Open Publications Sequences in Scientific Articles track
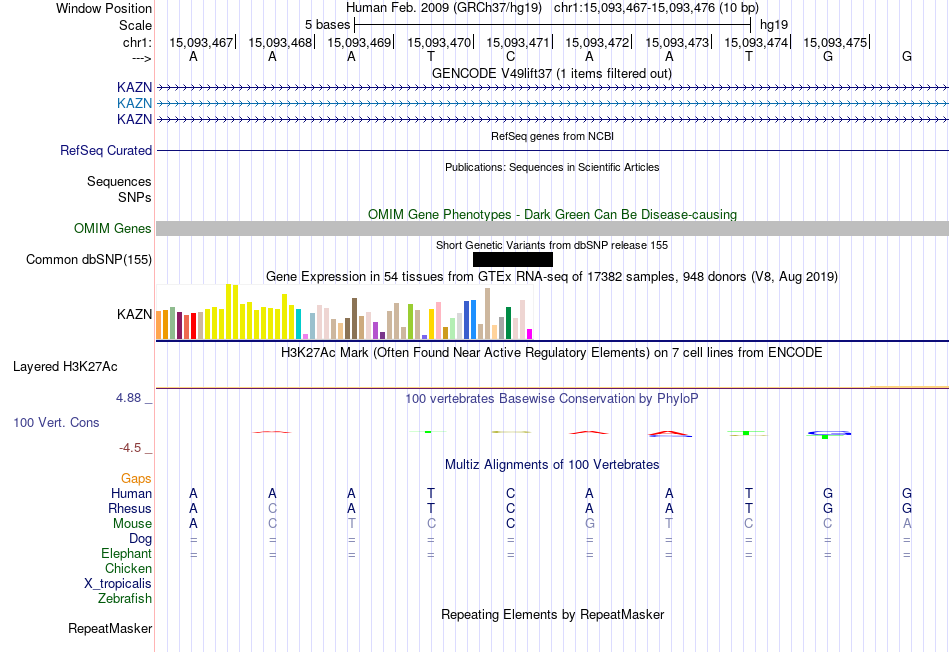 [x=552, y=167]
